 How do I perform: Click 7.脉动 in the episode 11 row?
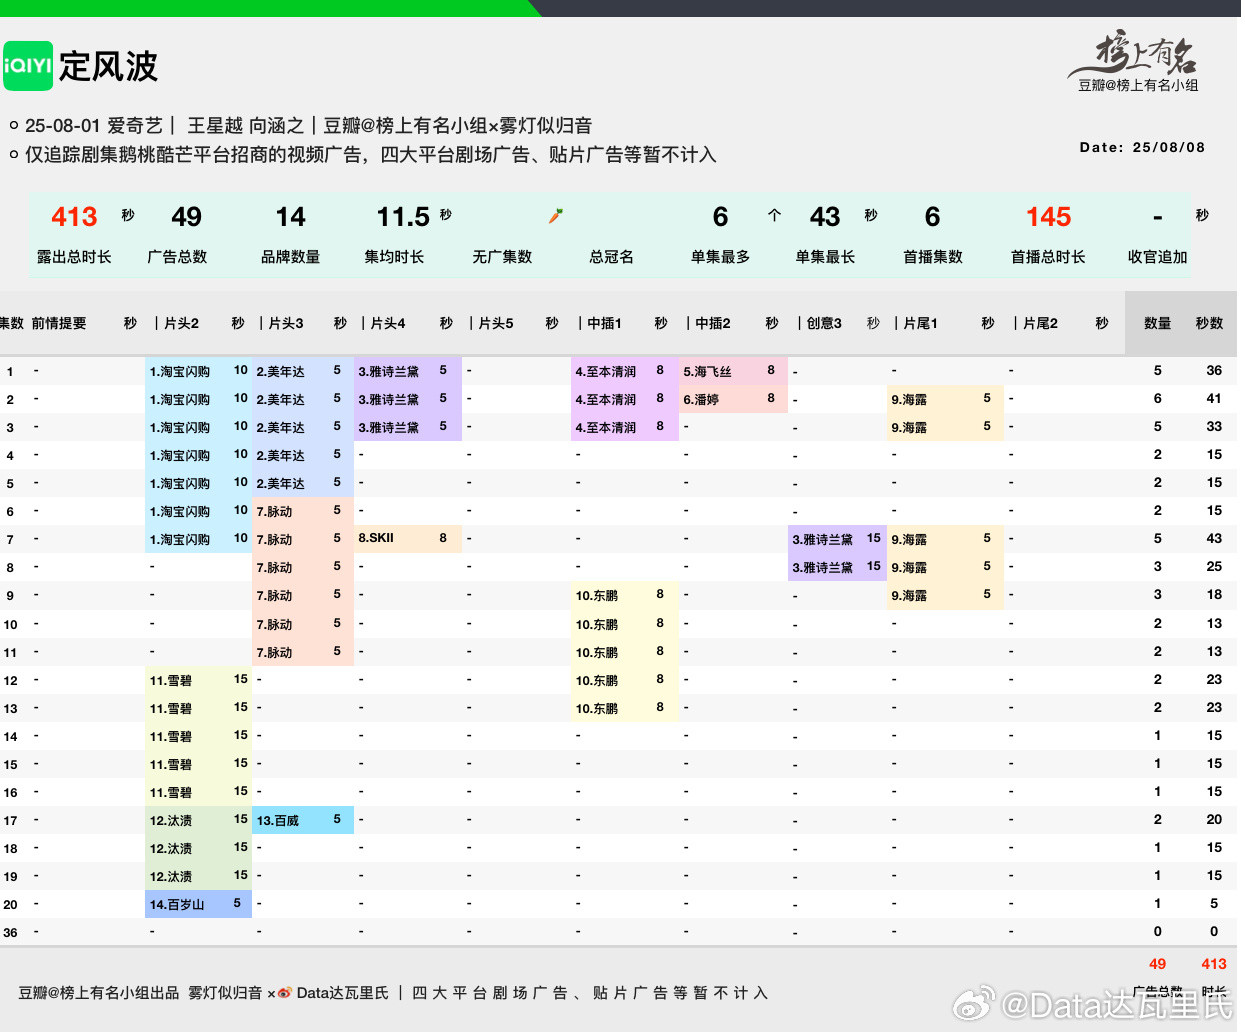click(274, 652)
